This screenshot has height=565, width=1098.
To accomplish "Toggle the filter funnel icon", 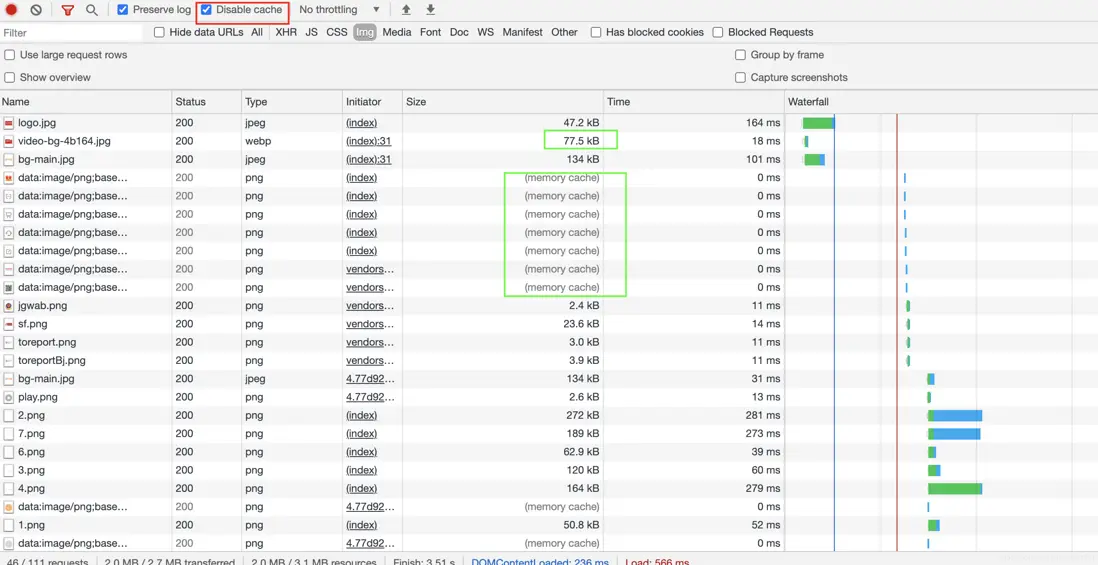I will [x=67, y=10].
